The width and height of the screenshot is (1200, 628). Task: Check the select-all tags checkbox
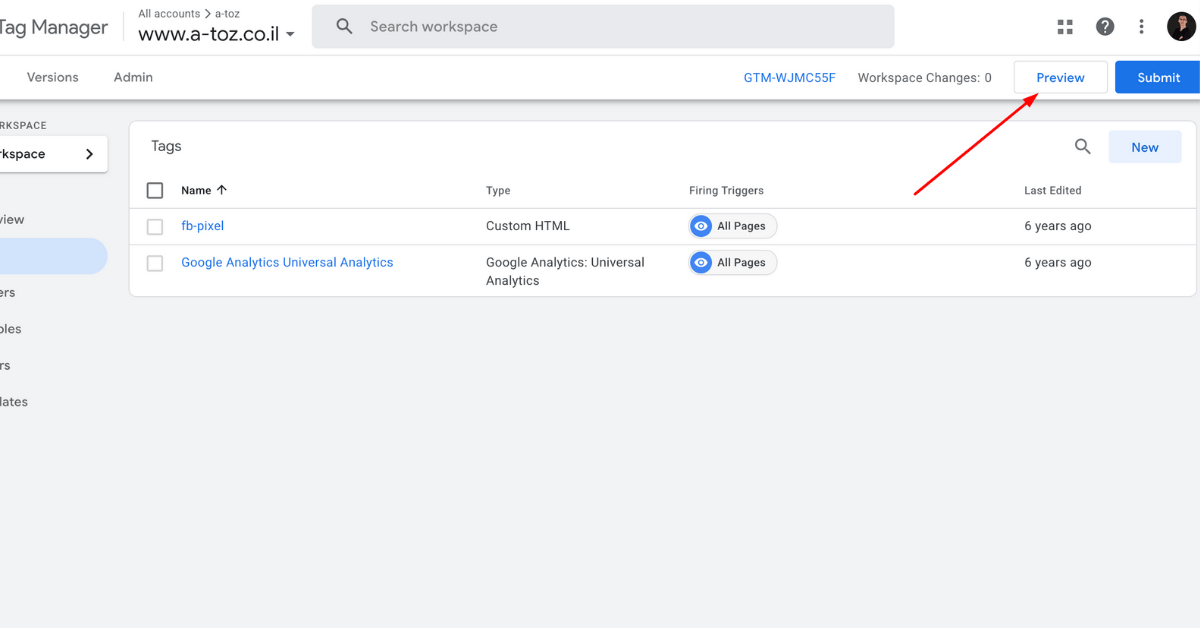pyautogui.click(x=155, y=190)
